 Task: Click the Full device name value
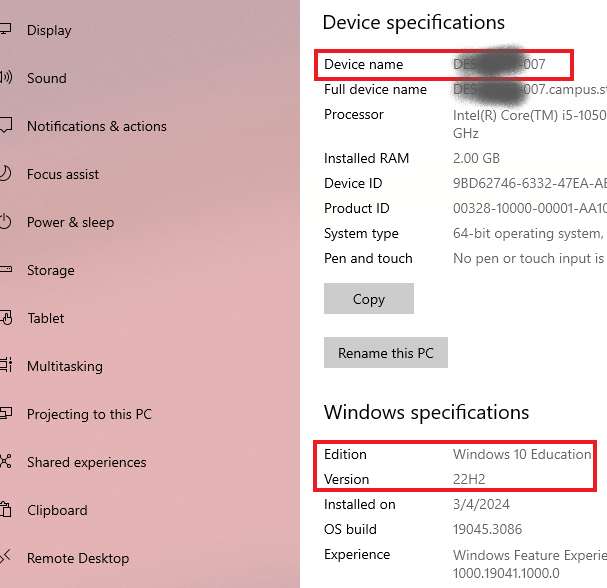530,89
